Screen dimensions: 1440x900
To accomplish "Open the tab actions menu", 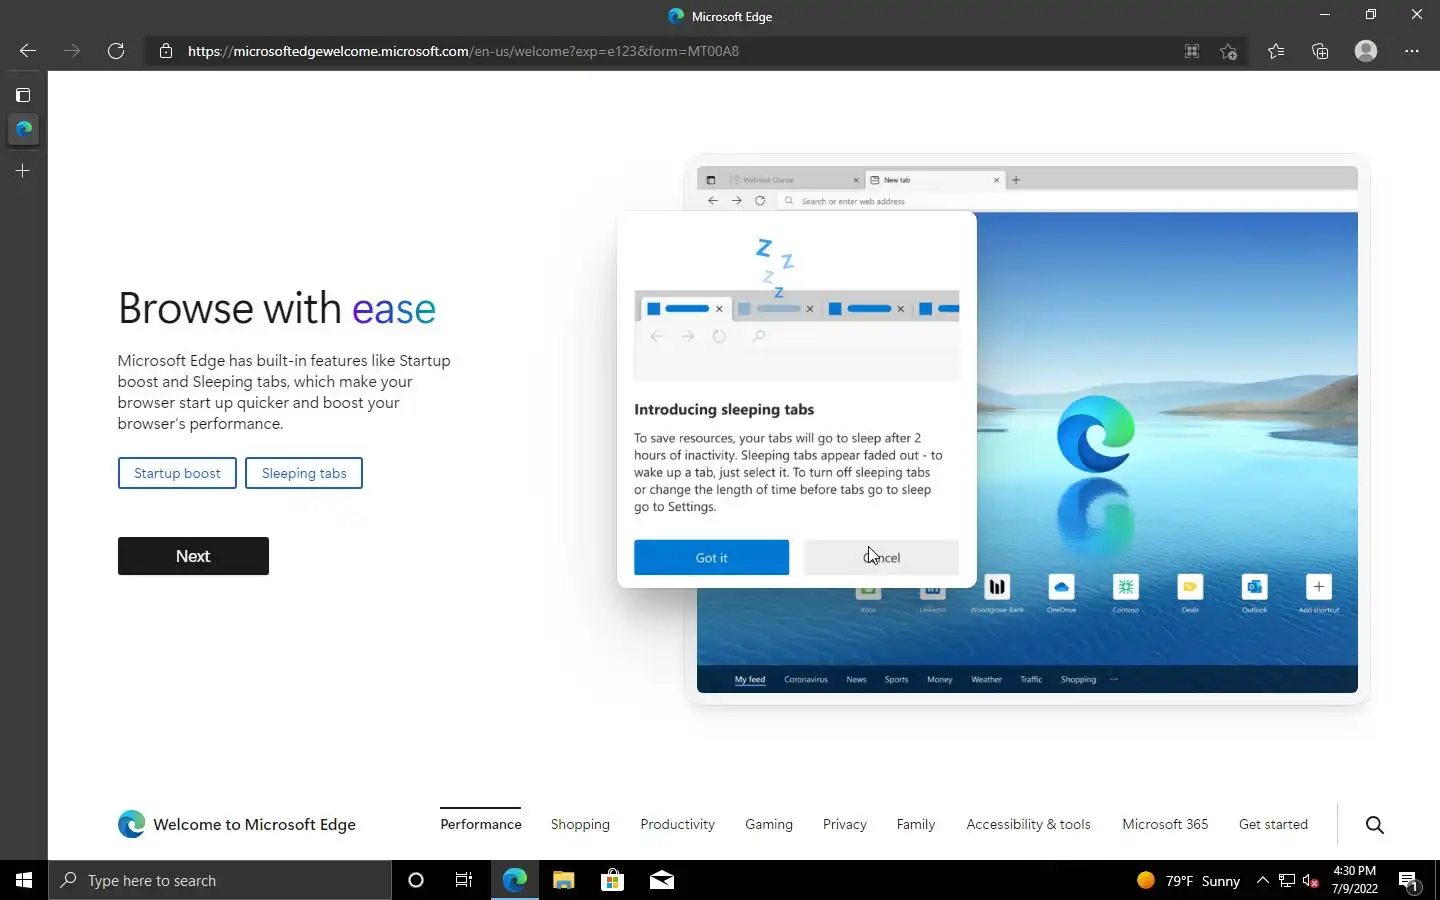I will click(23, 95).
